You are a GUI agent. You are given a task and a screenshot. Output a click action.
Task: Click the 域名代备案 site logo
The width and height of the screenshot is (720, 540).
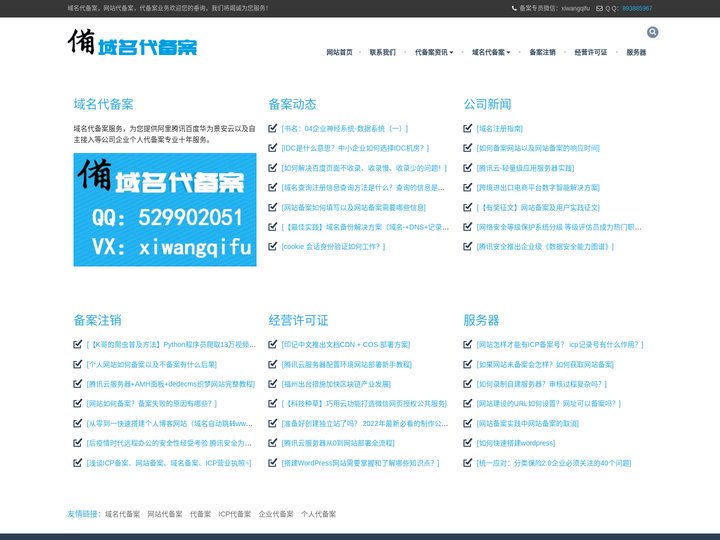[x=132, y=42]
